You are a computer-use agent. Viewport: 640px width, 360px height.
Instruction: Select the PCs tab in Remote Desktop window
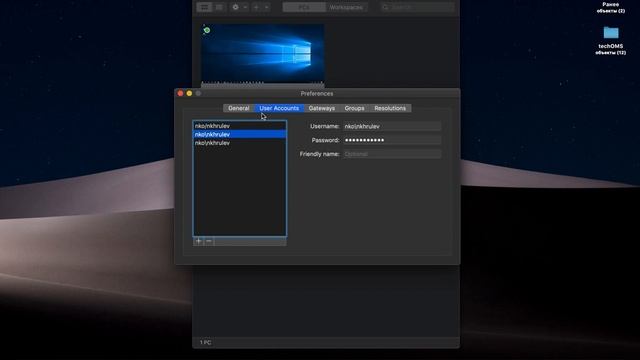(x=304, y=7)
